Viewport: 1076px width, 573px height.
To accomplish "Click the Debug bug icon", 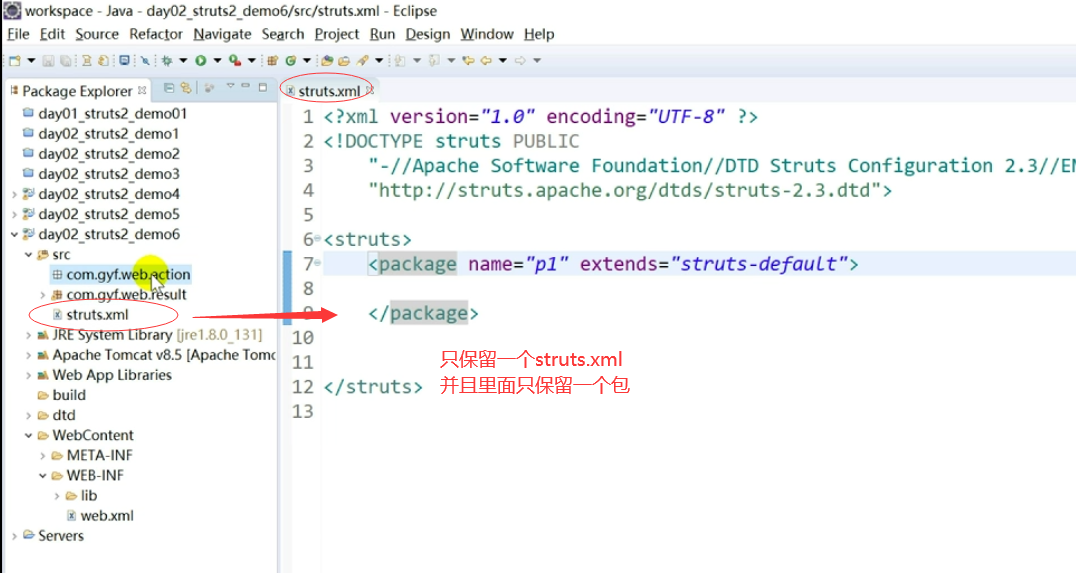I will click(x=167, y=61).
